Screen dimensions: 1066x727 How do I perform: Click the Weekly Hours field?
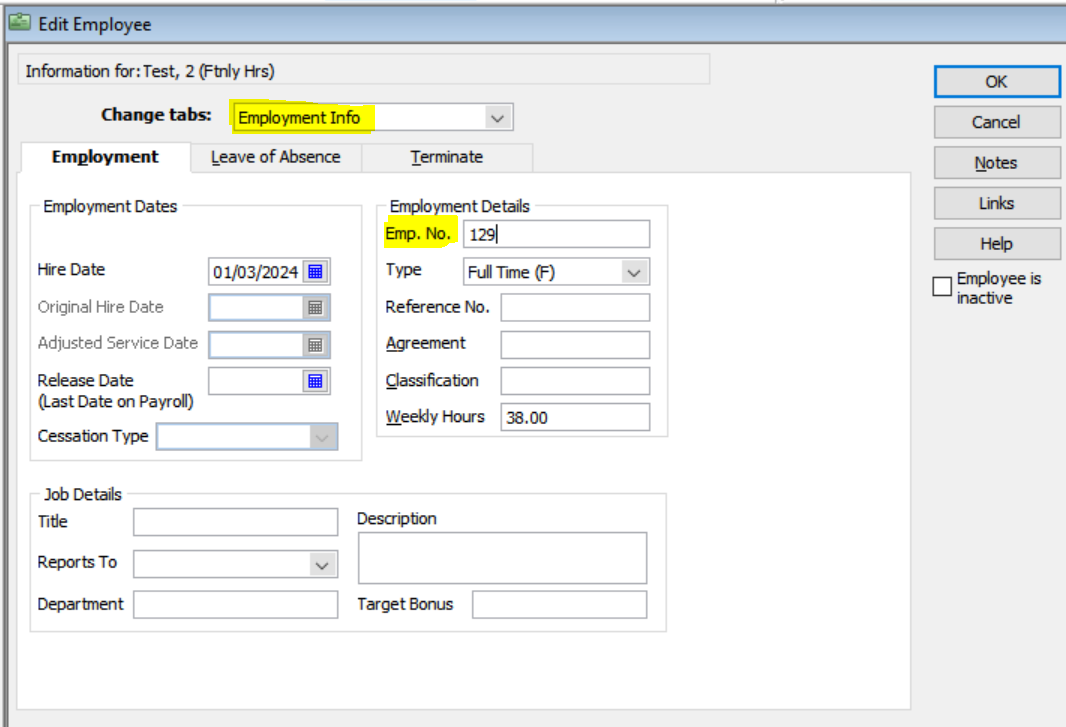tap(575, 417)
